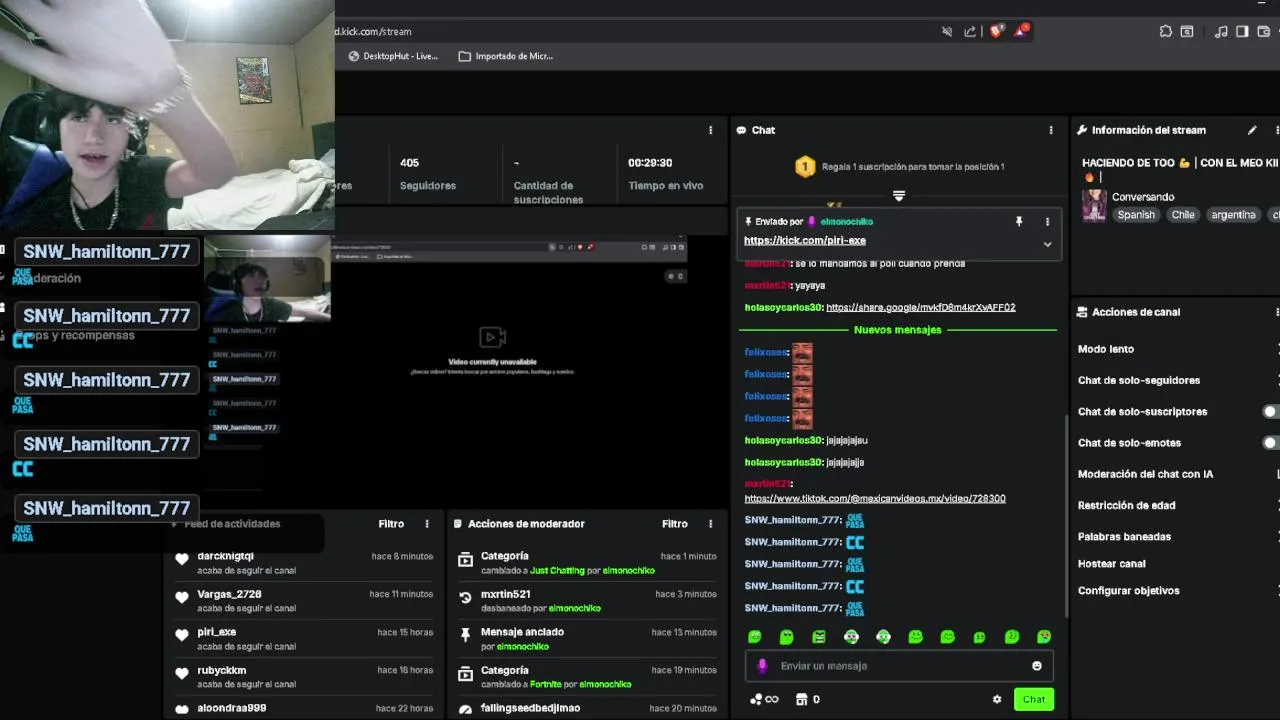The height and width of the screenshot is (720, 1280).
Task: Click the settings gear in chat footer
Action: [x=996, y=700]
